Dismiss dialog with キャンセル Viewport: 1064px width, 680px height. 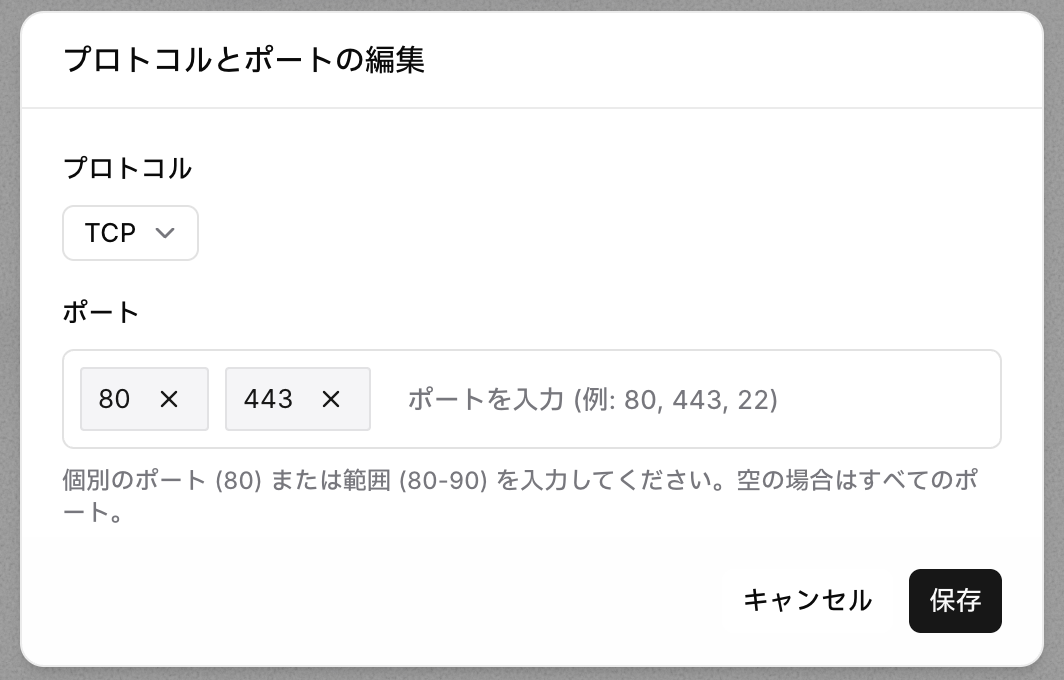pos(808,601)
